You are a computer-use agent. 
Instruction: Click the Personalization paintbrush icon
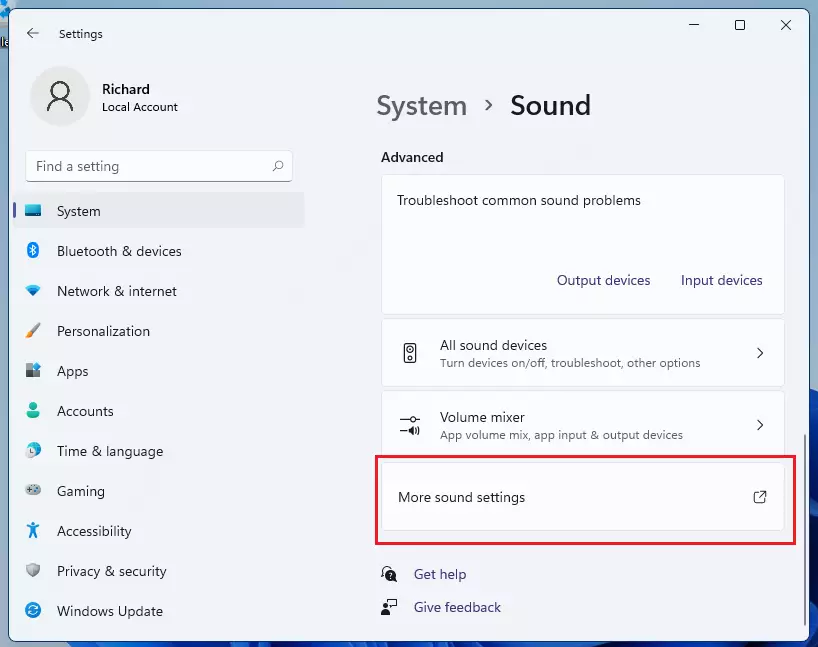pyautogui.click(x=33, y=330)
